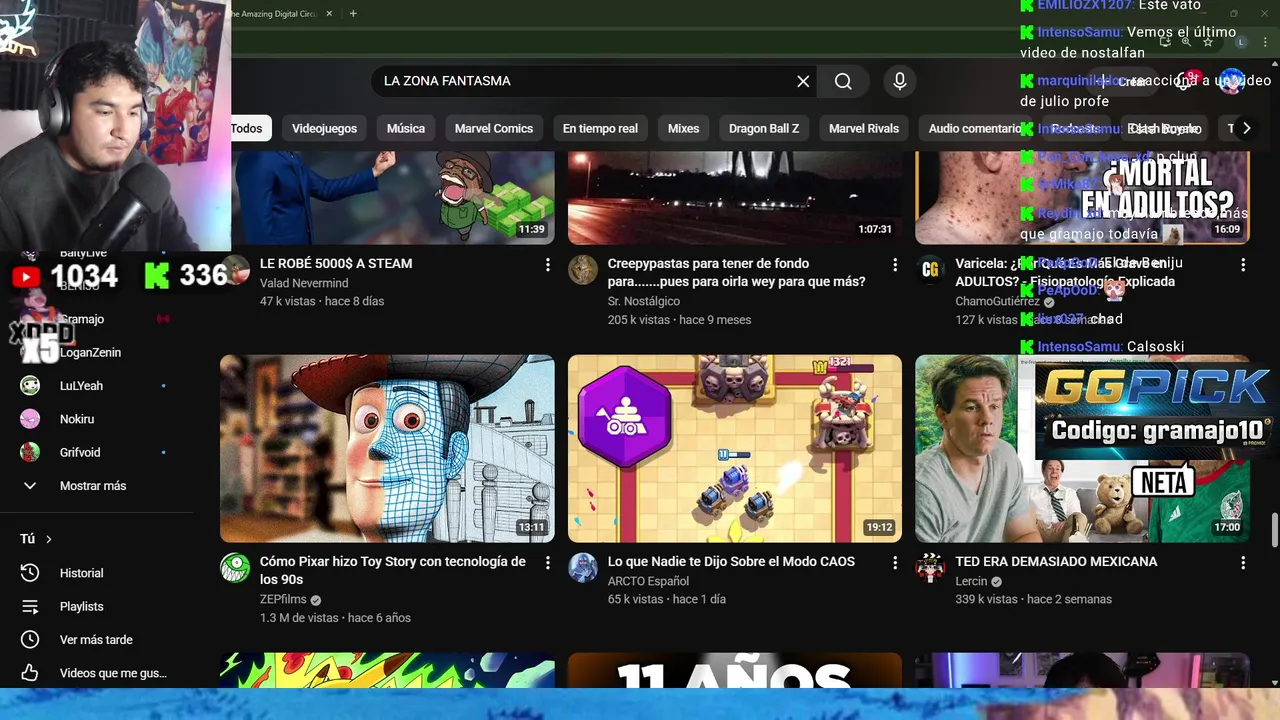The height and width of the screenshot is (720, 1280).
Task: Click the thumbs-up Videos que me gustan icon
Action: 30,673
